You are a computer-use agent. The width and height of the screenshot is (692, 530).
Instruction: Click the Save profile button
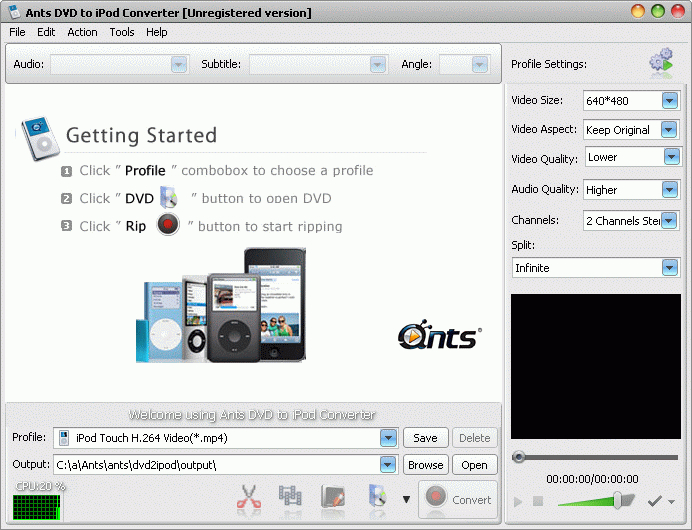[425, 438]
